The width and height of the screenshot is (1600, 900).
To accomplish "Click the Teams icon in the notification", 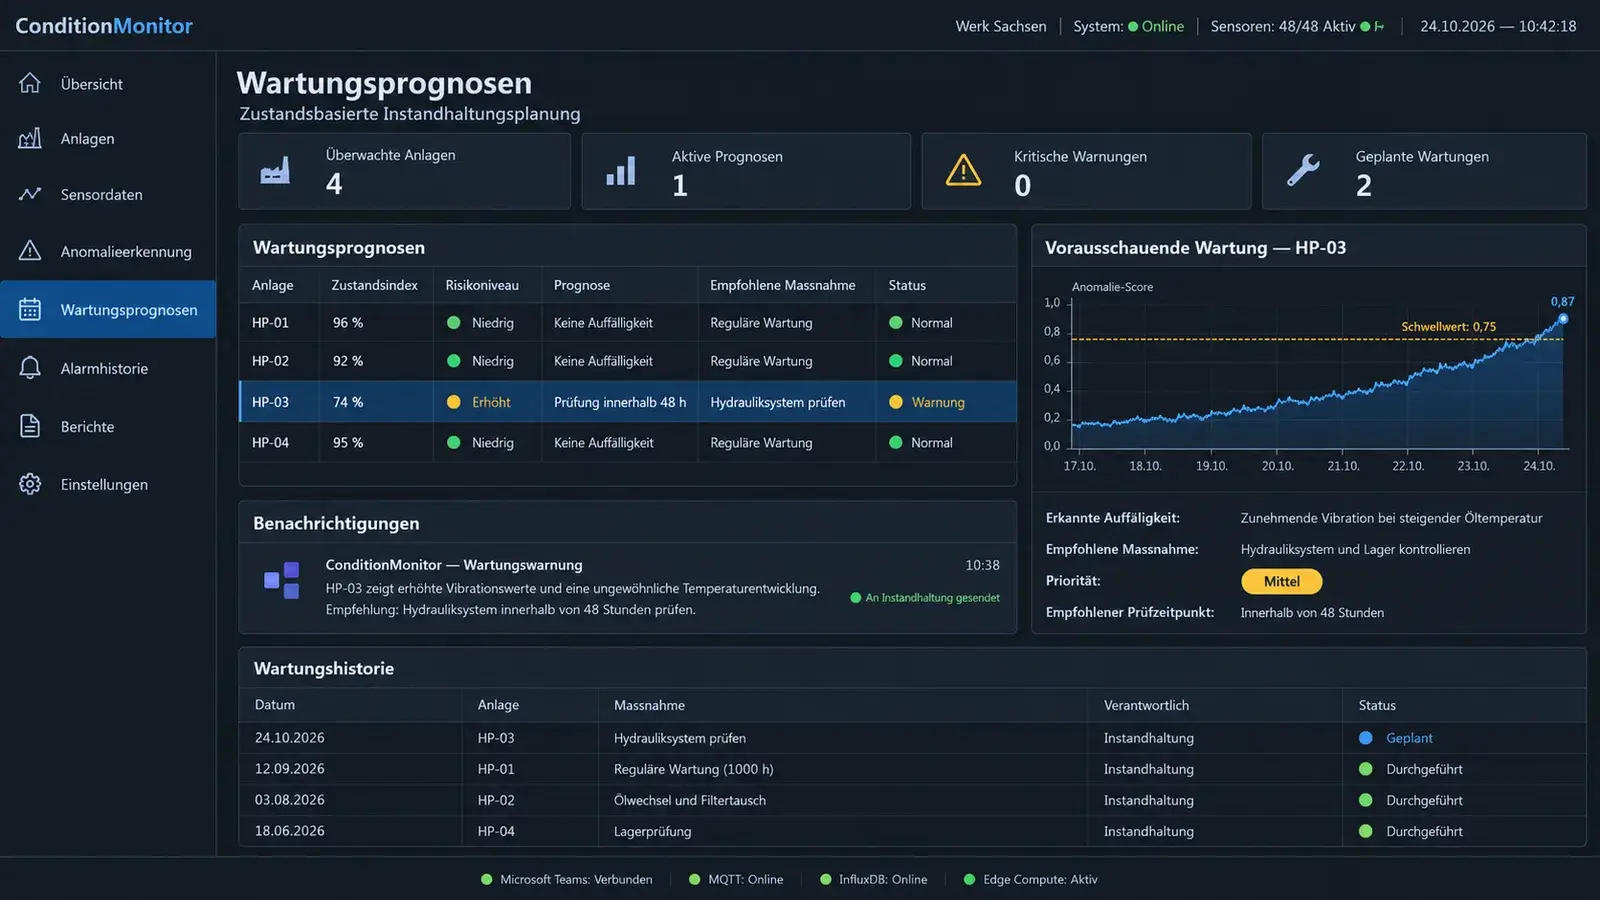I will tap(281, 580).
